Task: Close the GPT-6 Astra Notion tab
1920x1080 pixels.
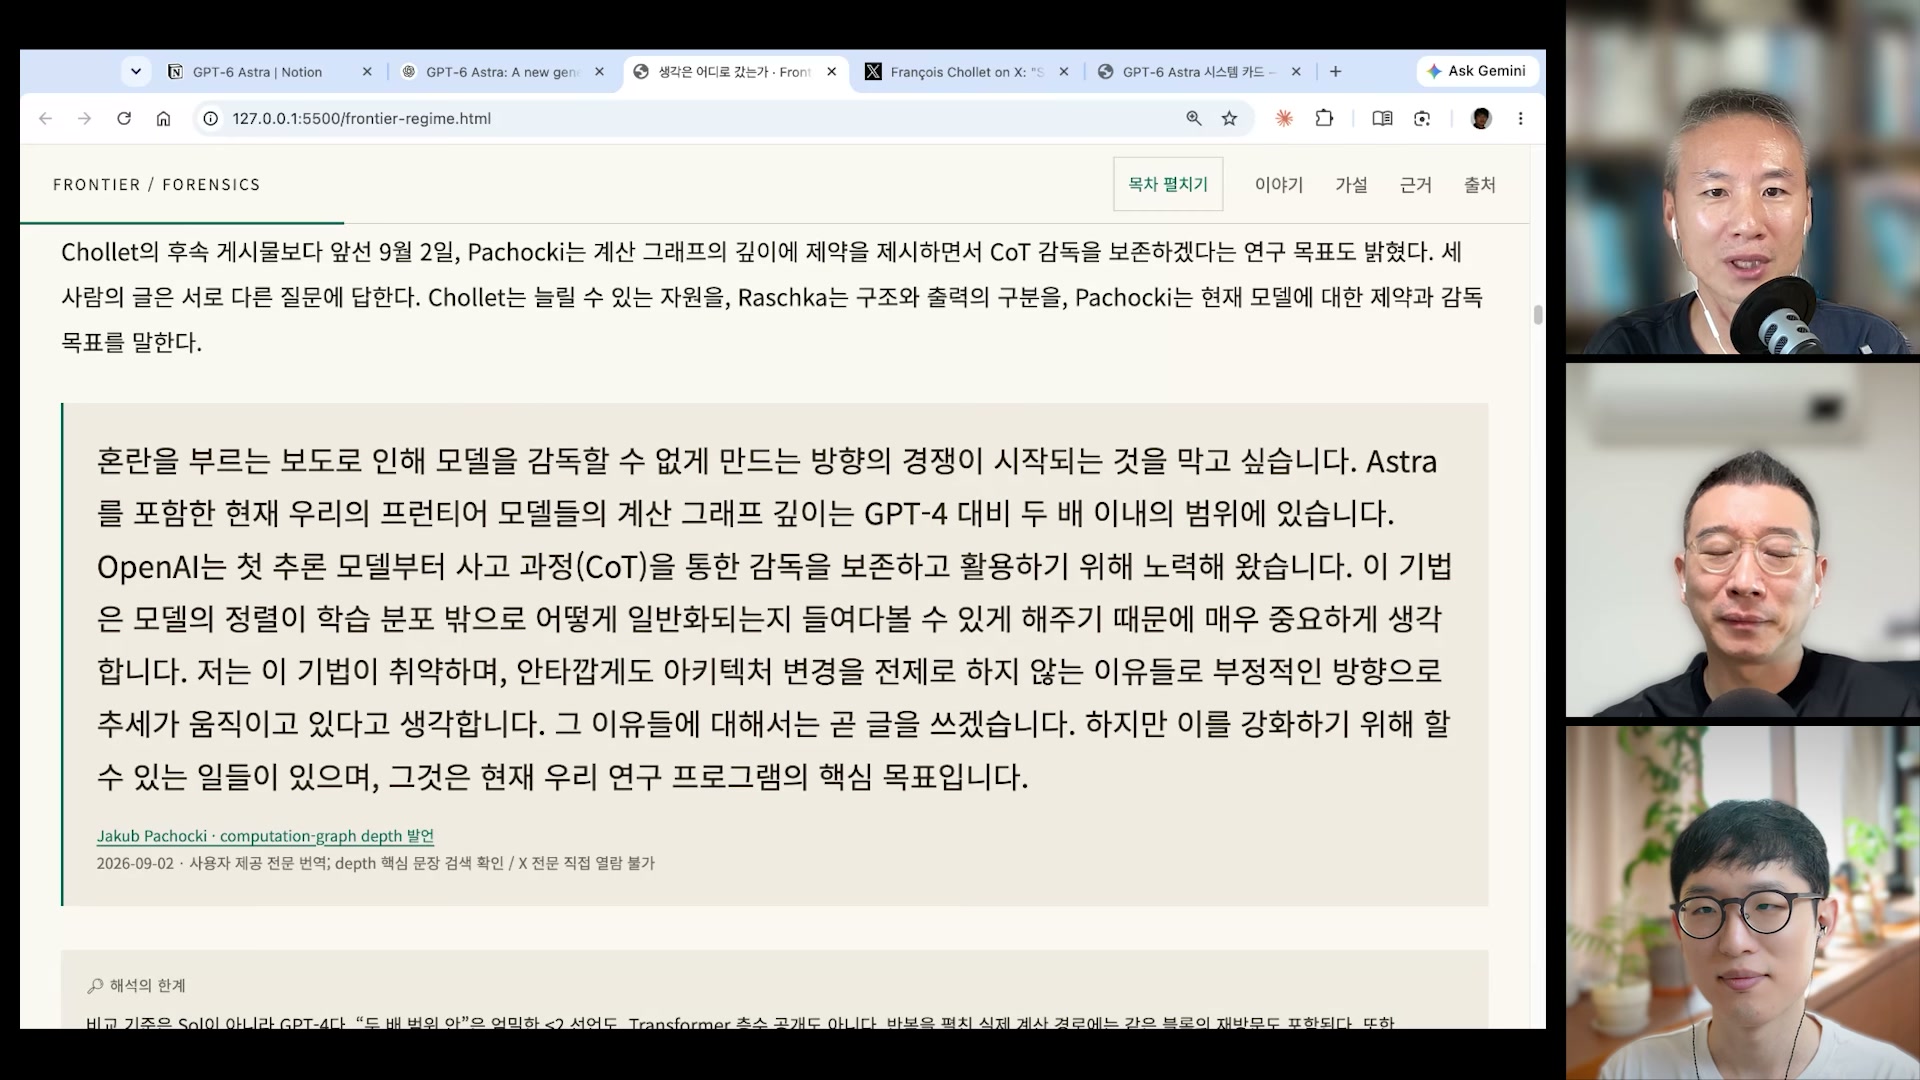Action: coord(367,72)
